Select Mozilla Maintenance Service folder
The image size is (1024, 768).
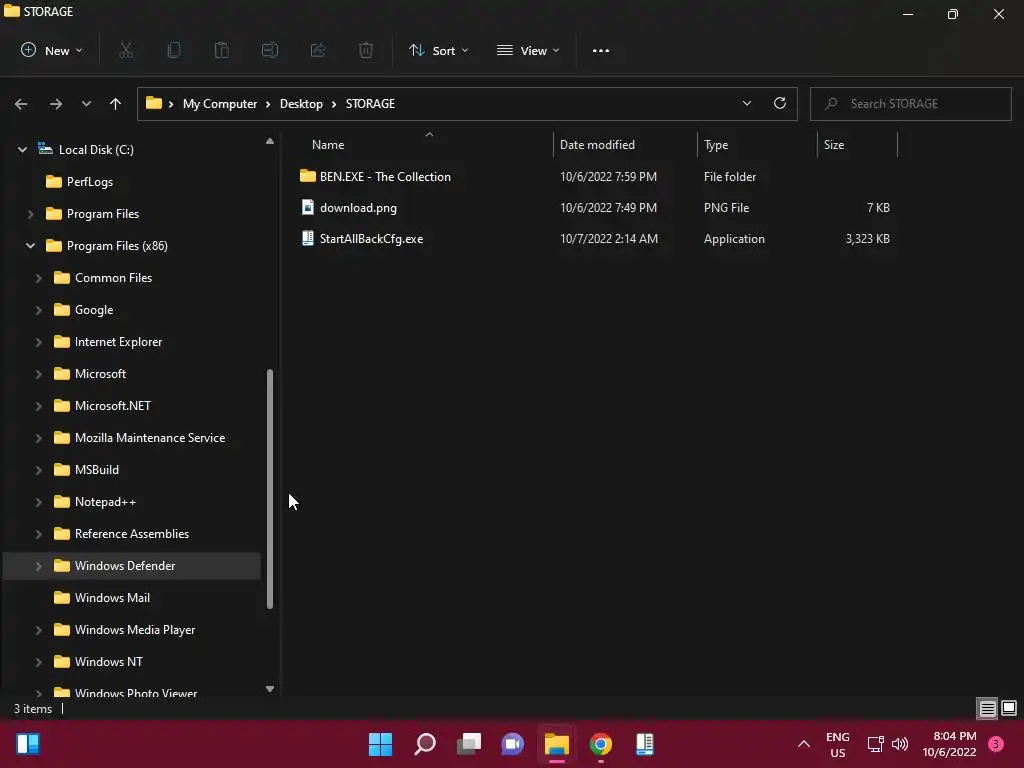click(140, 438)
